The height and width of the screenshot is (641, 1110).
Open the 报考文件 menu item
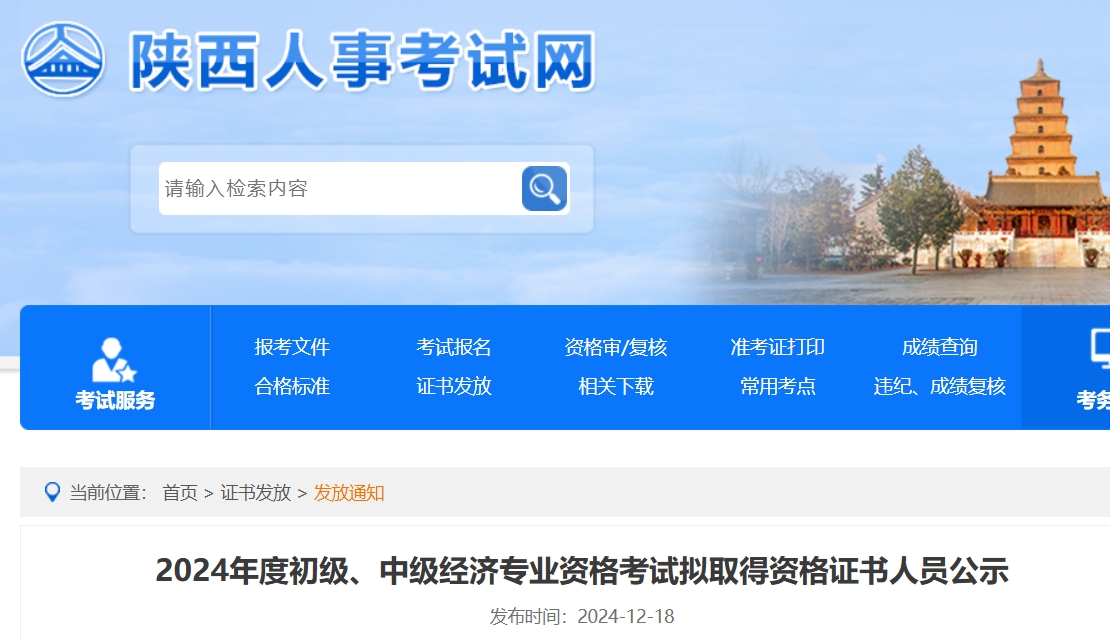(292, 347)
